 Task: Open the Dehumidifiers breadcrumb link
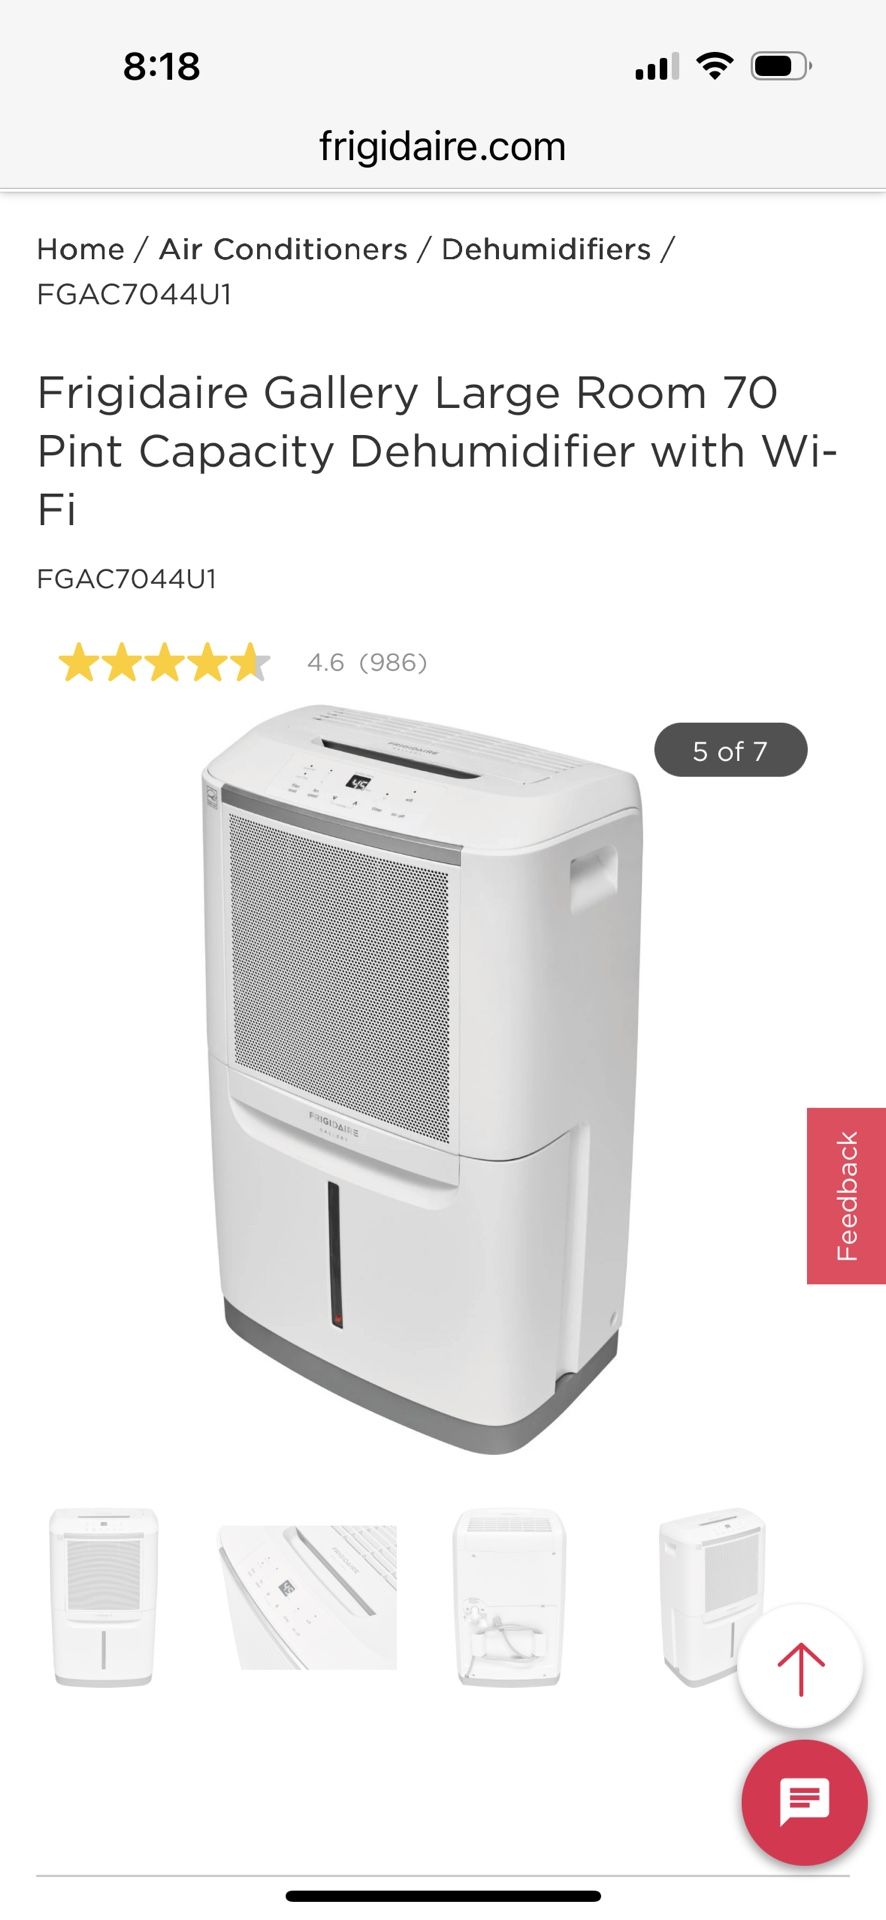pos(546,249)
